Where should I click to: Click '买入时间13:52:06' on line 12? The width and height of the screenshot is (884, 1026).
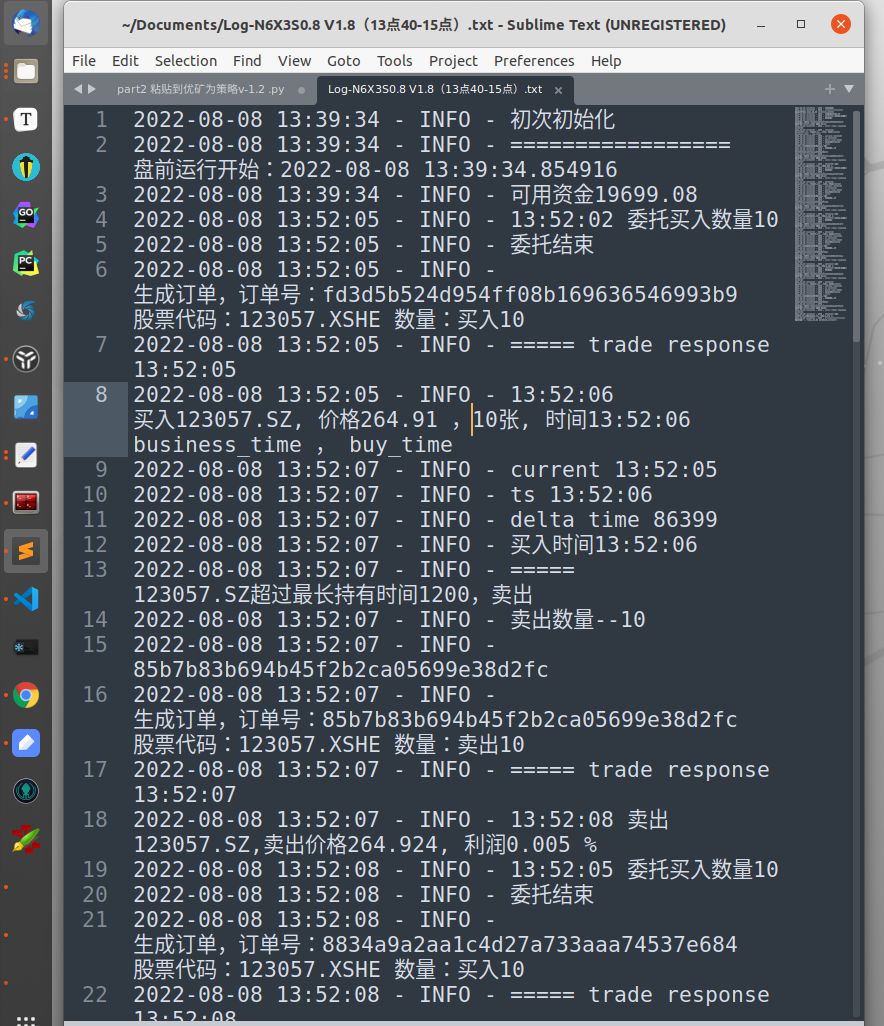point(603,544)
